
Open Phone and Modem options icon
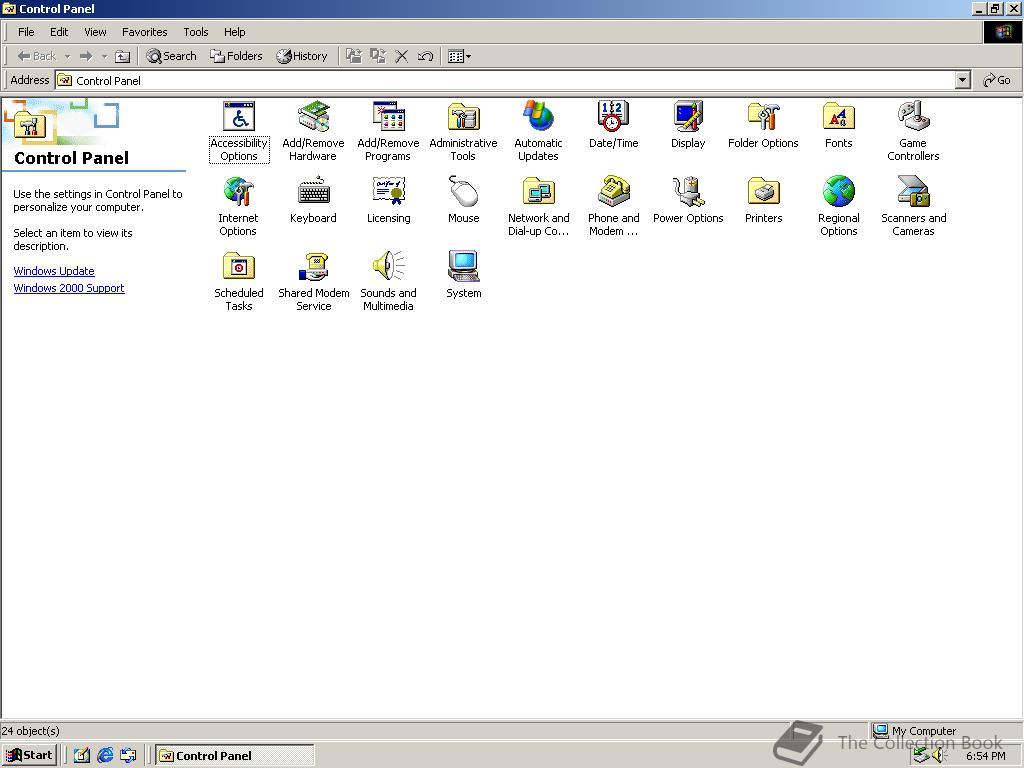point(613,206)
